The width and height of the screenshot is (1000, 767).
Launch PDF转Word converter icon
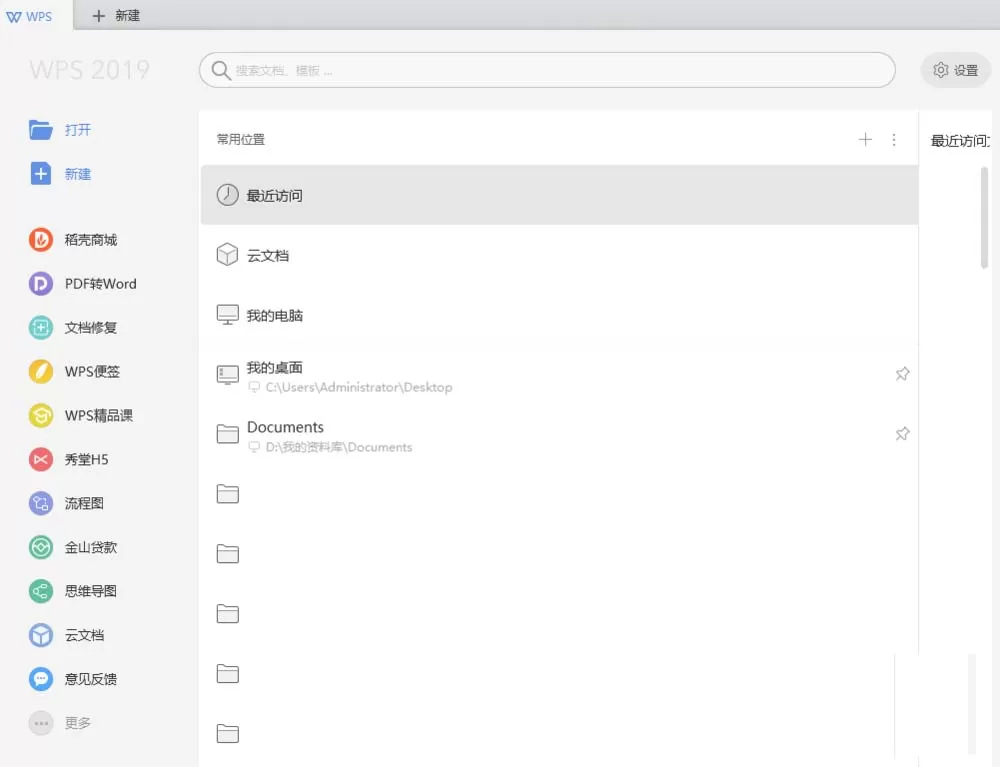(41, 284)
